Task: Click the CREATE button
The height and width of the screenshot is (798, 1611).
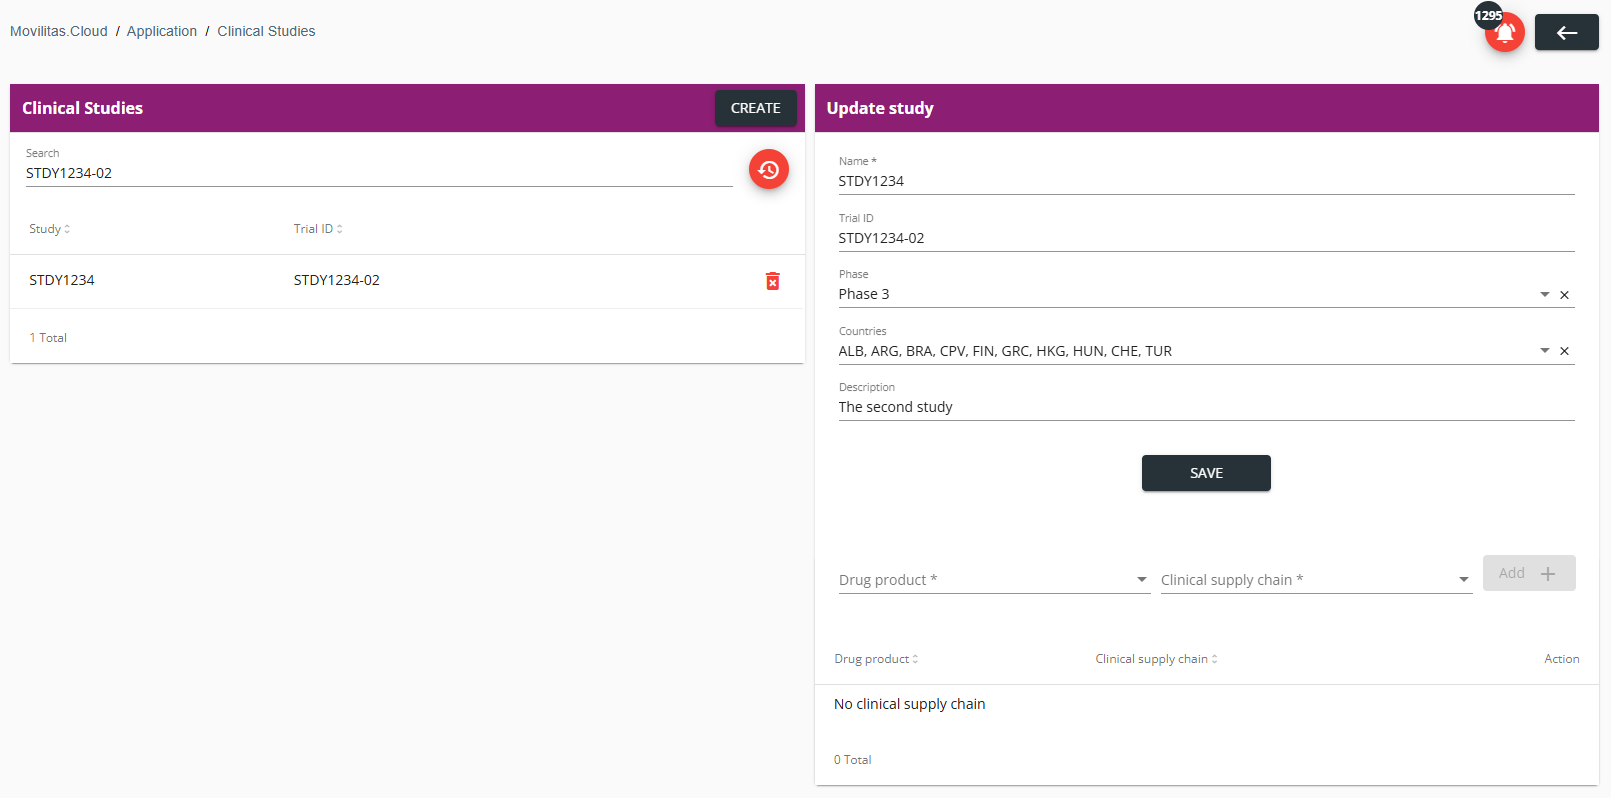Action: pyautogui.click(x=755, y=108)
